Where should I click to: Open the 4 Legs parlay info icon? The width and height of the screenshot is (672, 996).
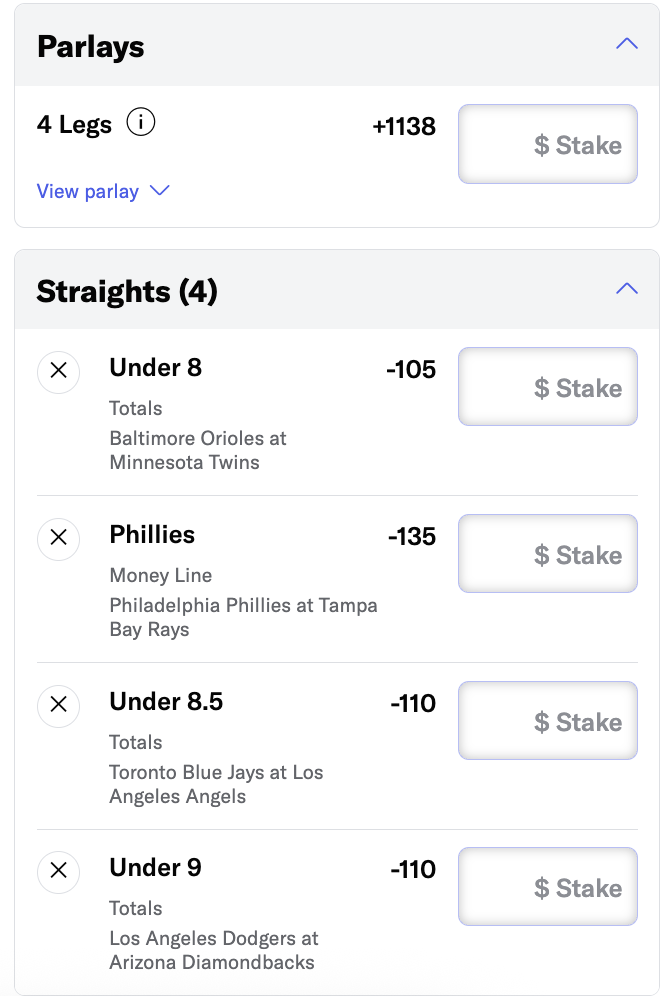[141, 124]
